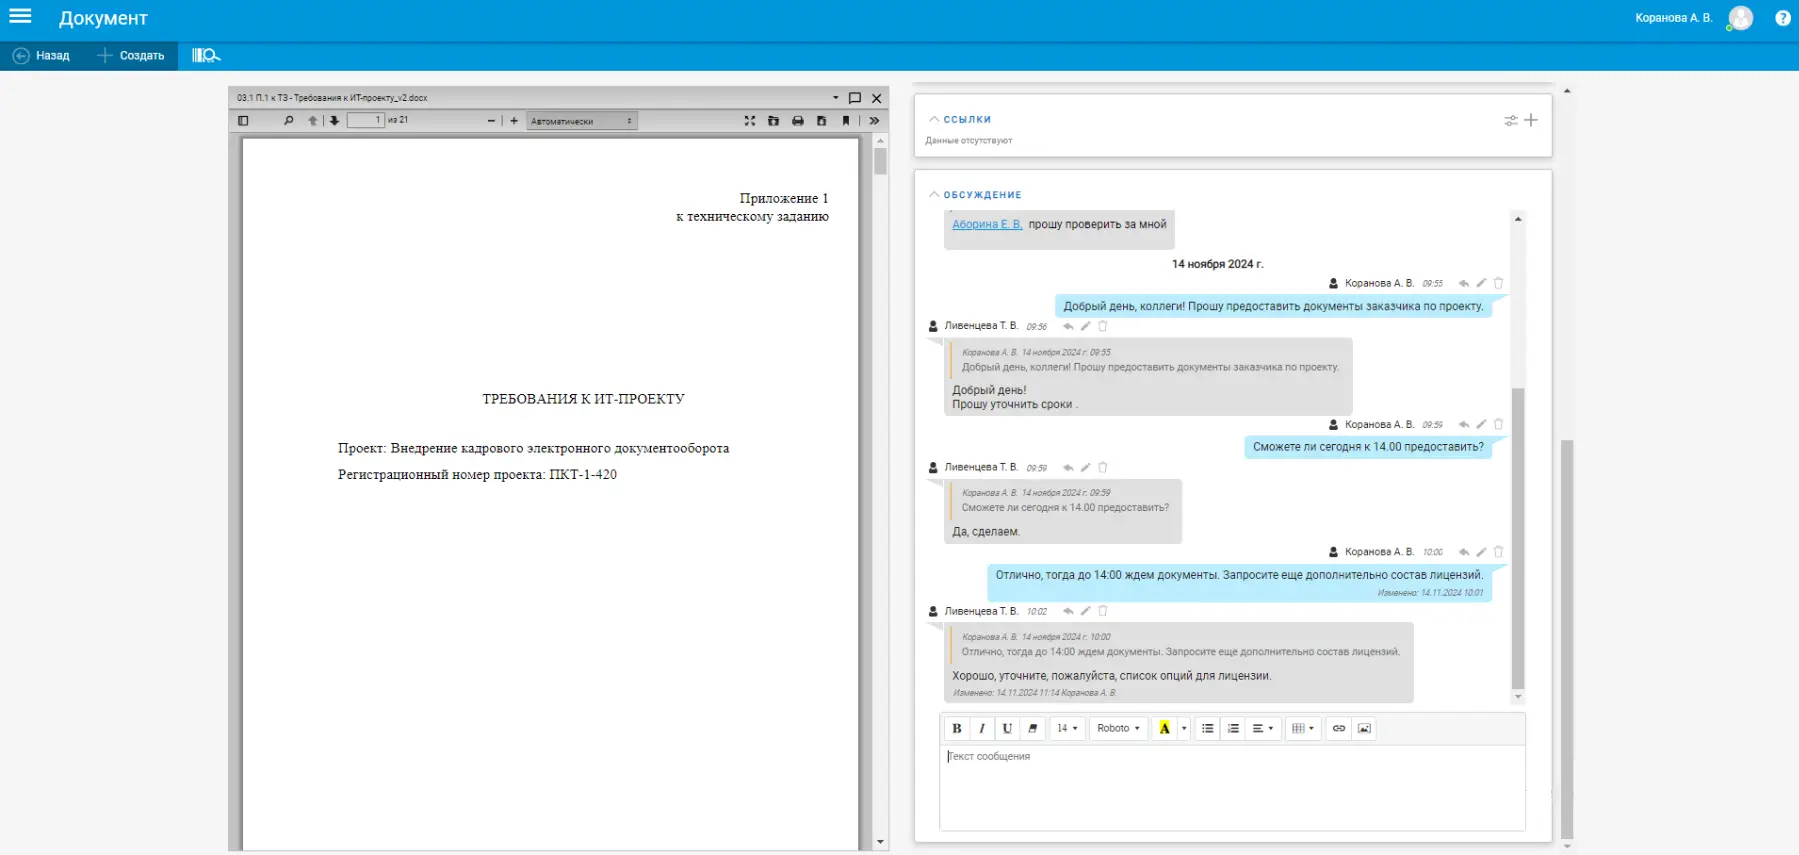The width and height of the screenshot is (1799, 855).
Task: Click the Назад button
Action: (42, 56)
